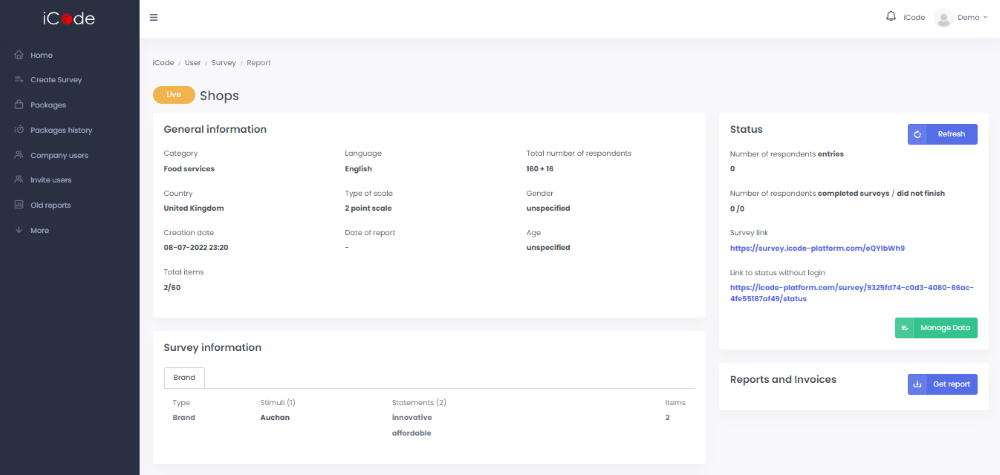Click the Invite users icon

(x=19, y=180)
